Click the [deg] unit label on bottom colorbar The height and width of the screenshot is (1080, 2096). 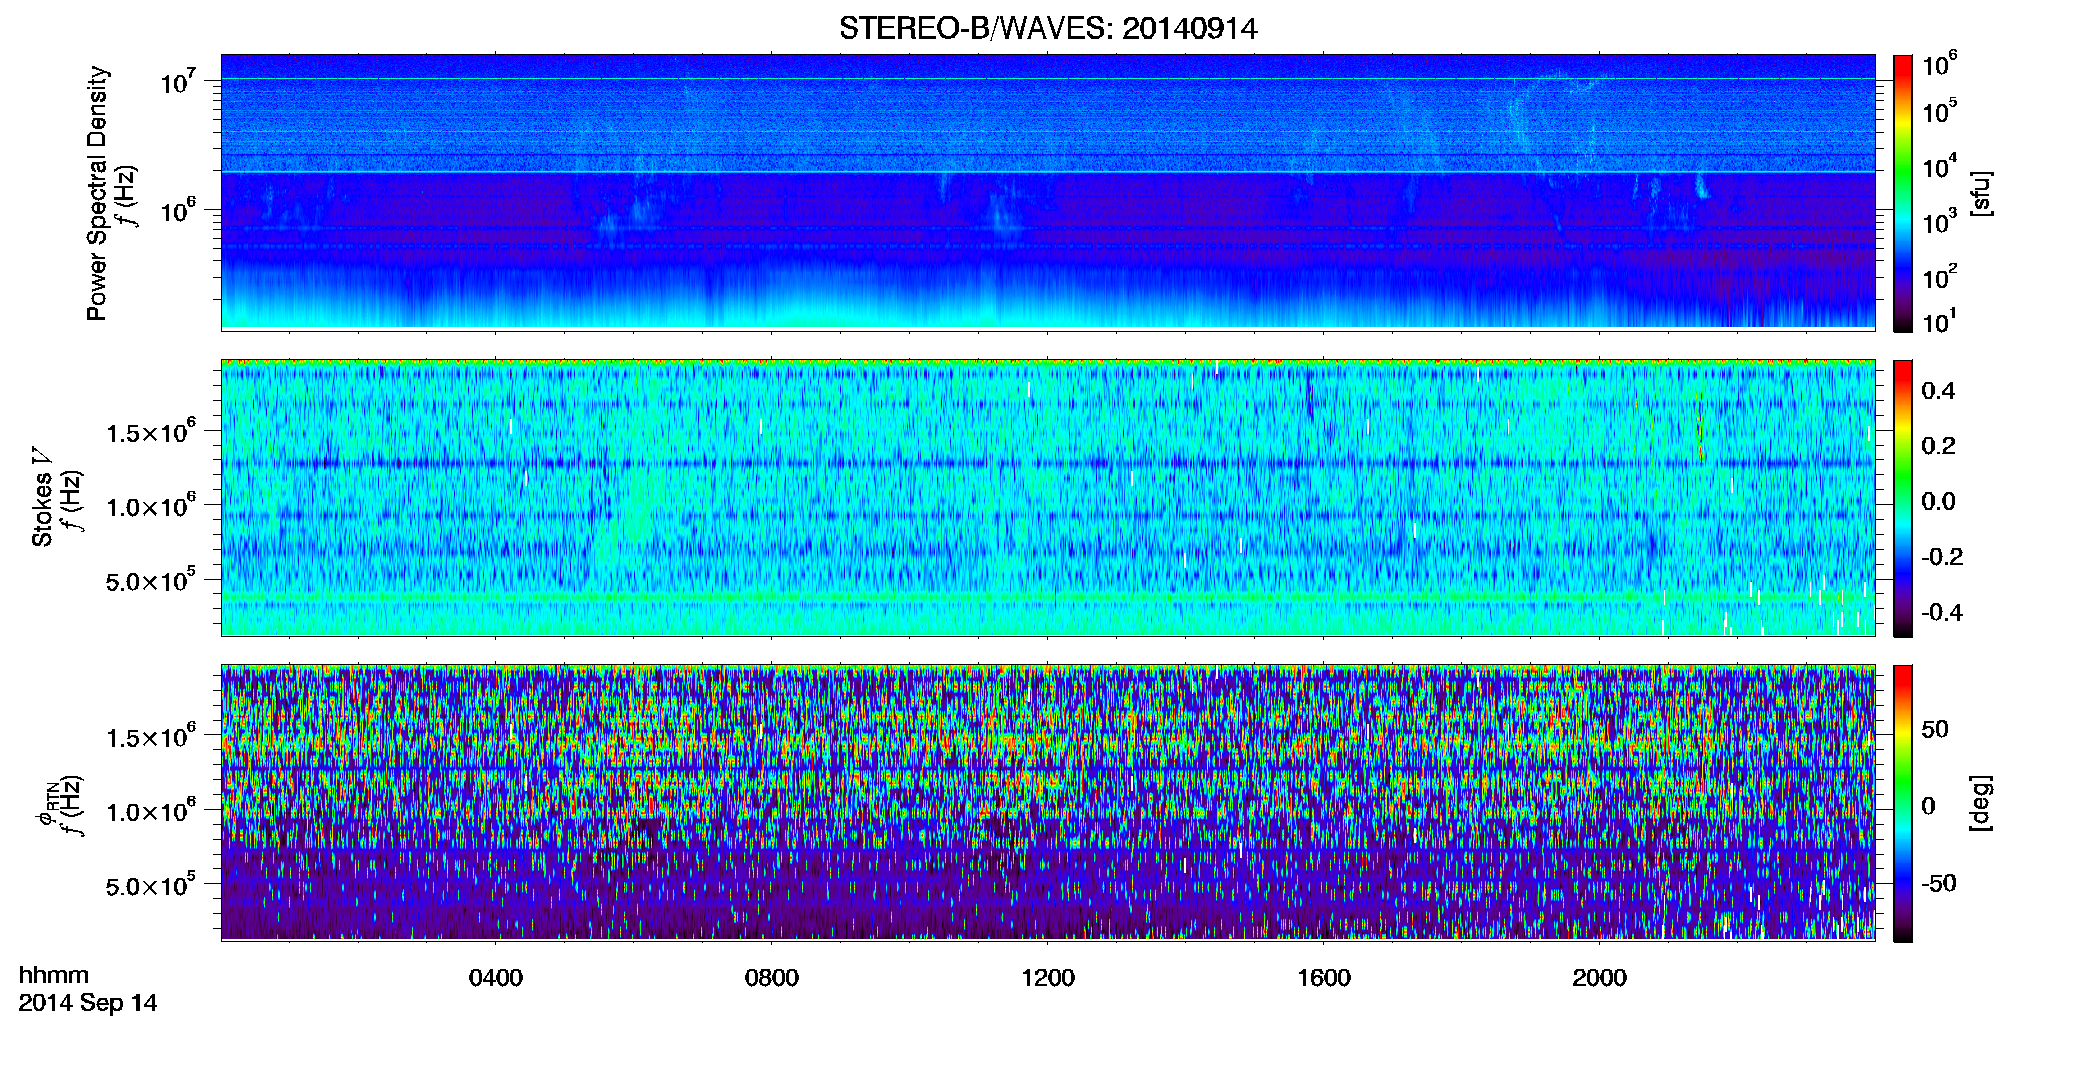coord(1981,803)
